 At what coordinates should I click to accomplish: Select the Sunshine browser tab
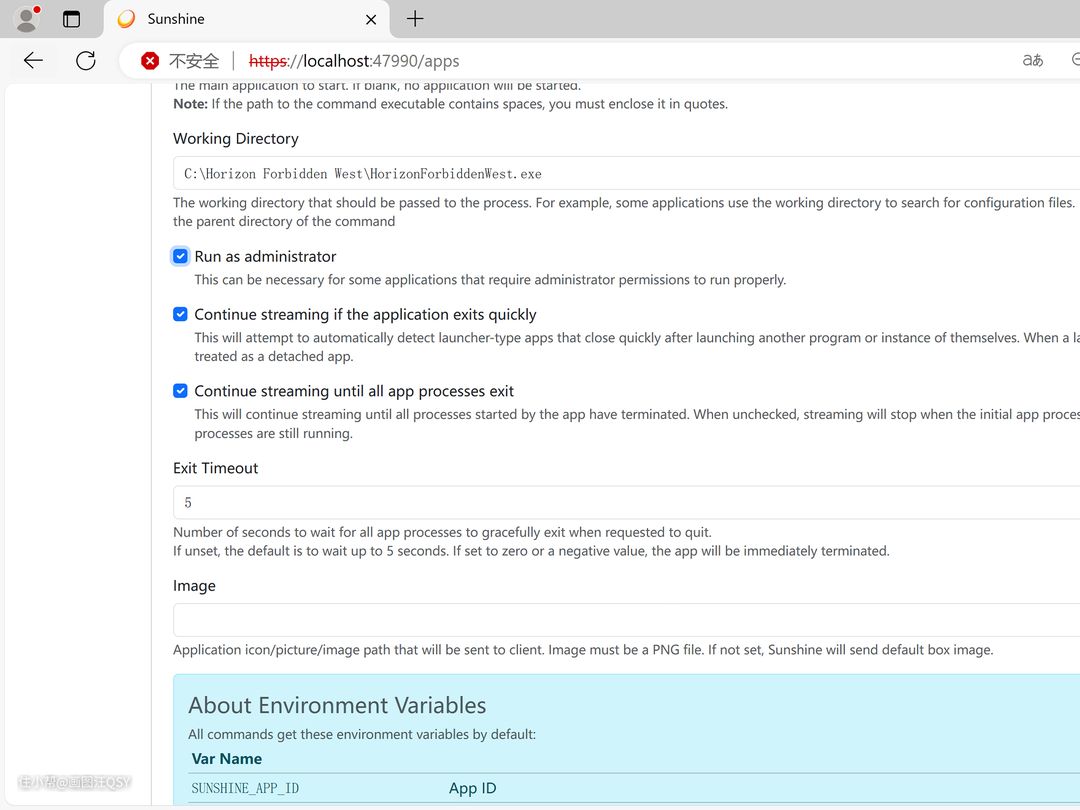(247, 19)
